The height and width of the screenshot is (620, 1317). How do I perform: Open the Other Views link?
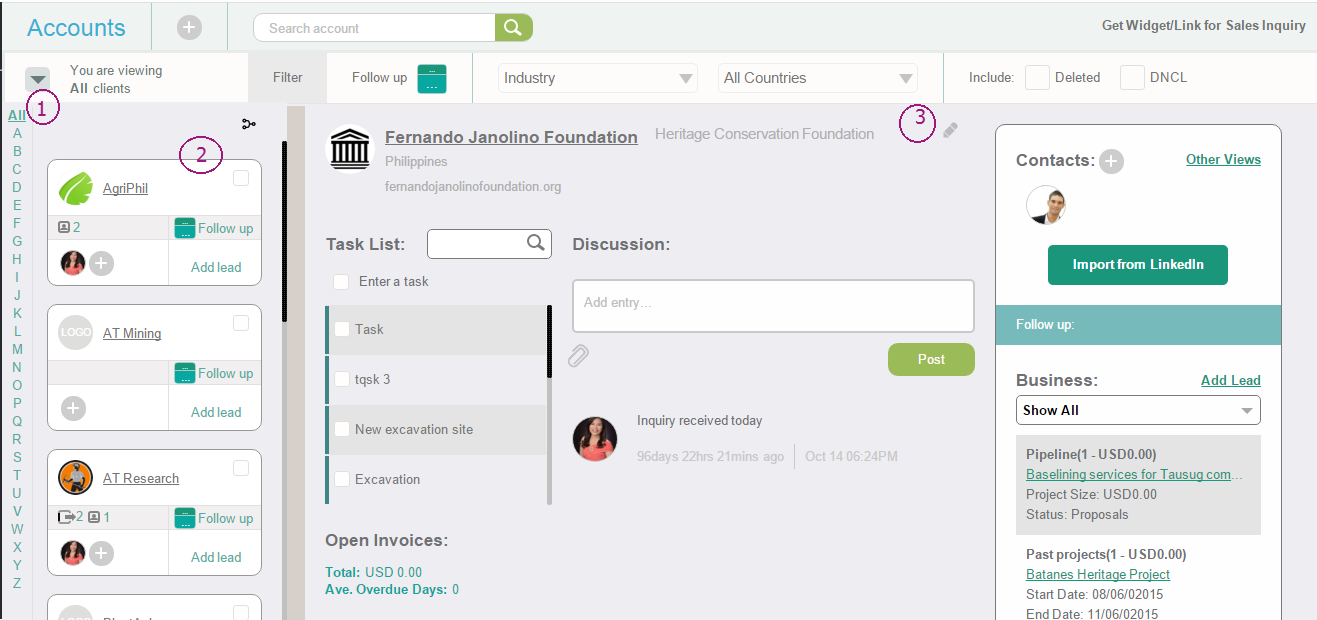[x=1223, y=159]
